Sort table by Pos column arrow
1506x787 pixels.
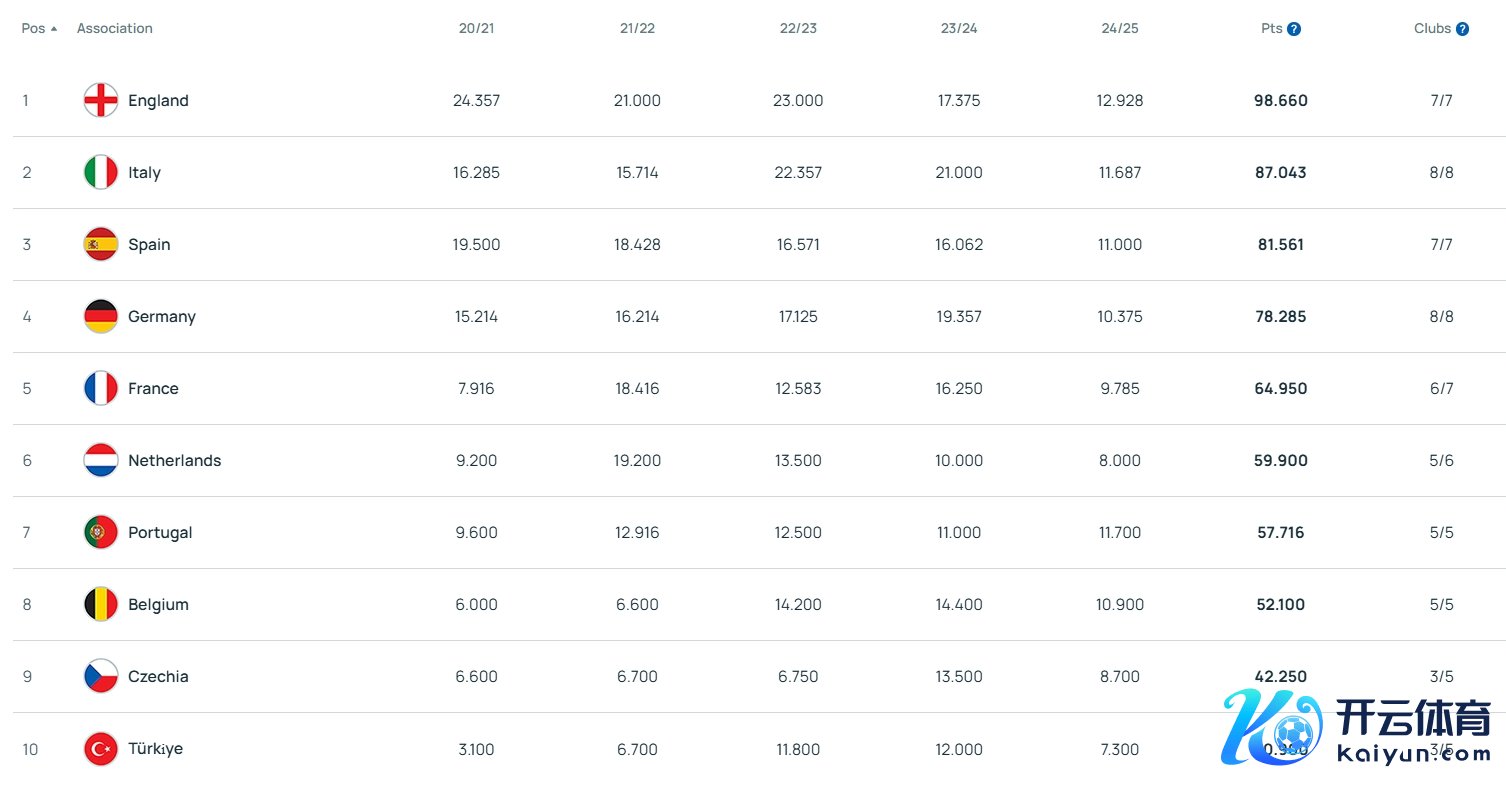click(53, 29)
